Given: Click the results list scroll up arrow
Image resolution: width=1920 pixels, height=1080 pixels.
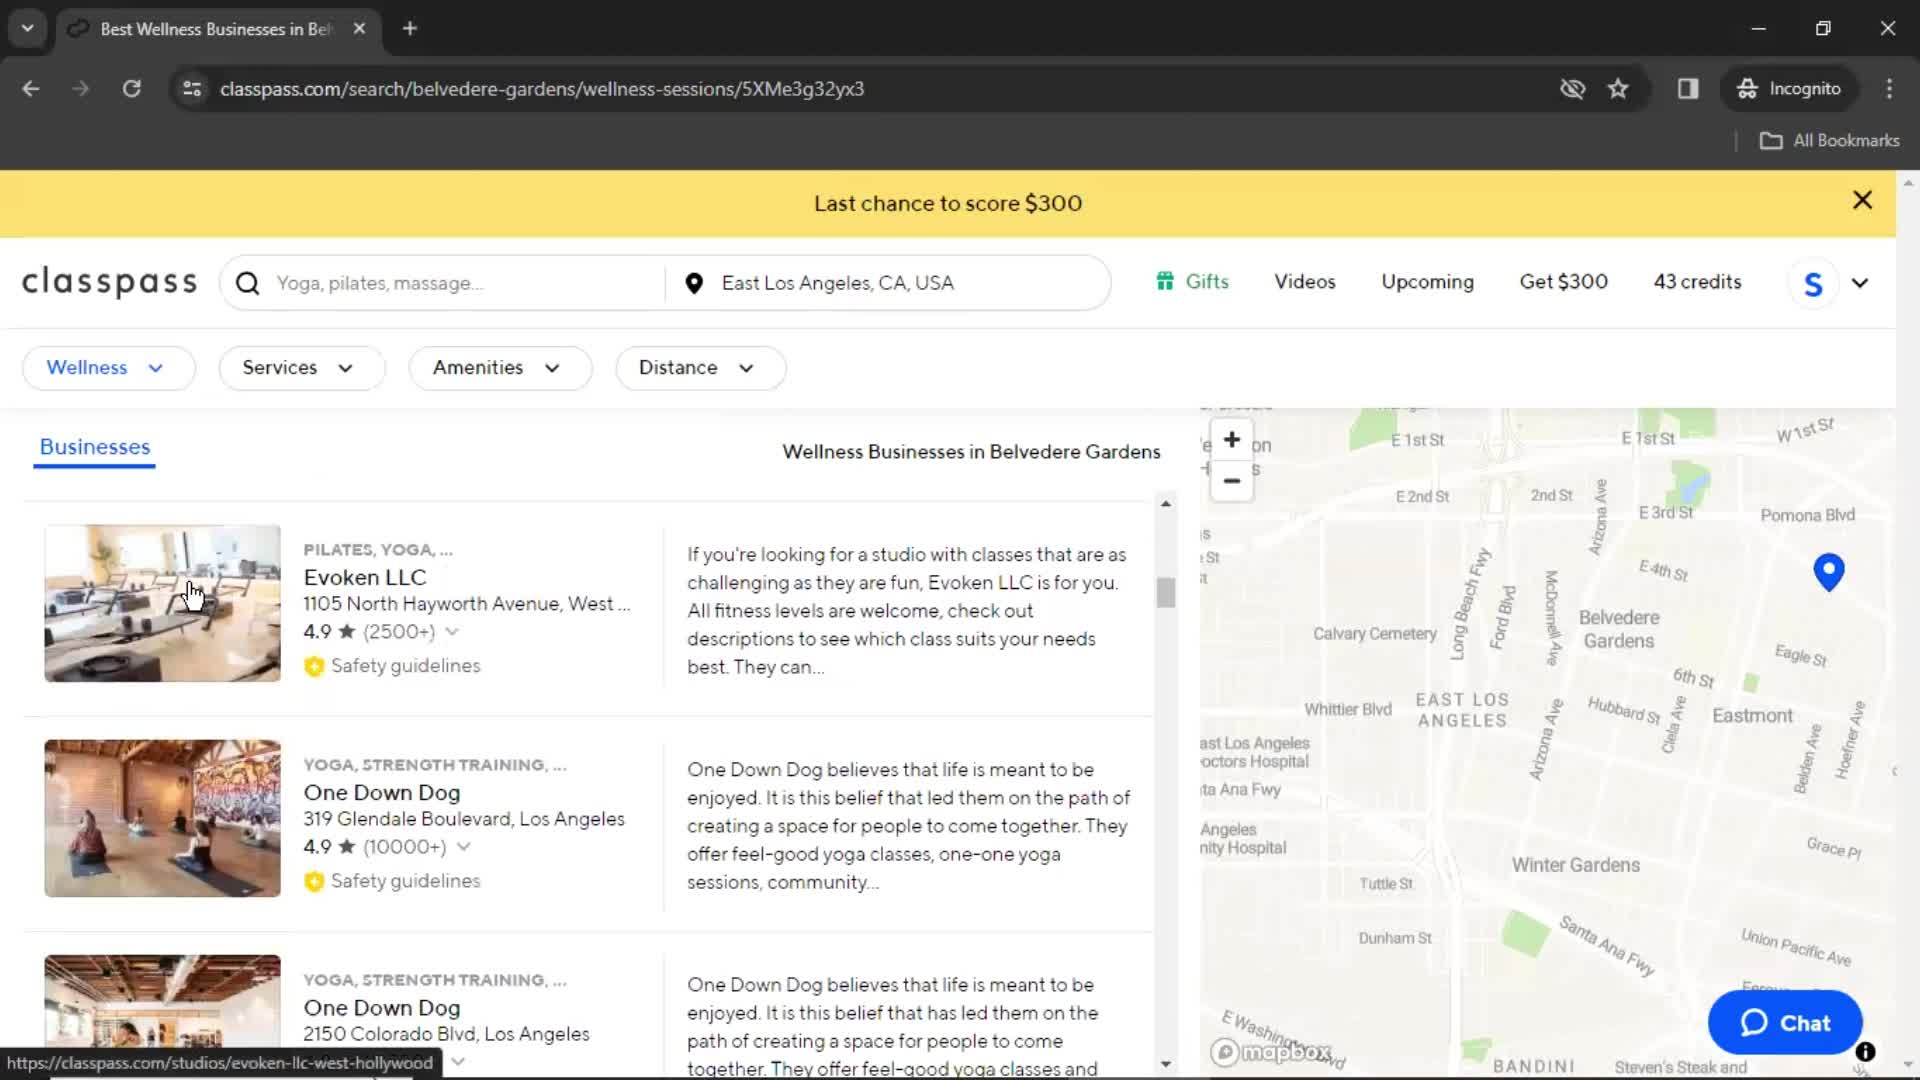Looking at the screenshot, I should [1166, 504].
